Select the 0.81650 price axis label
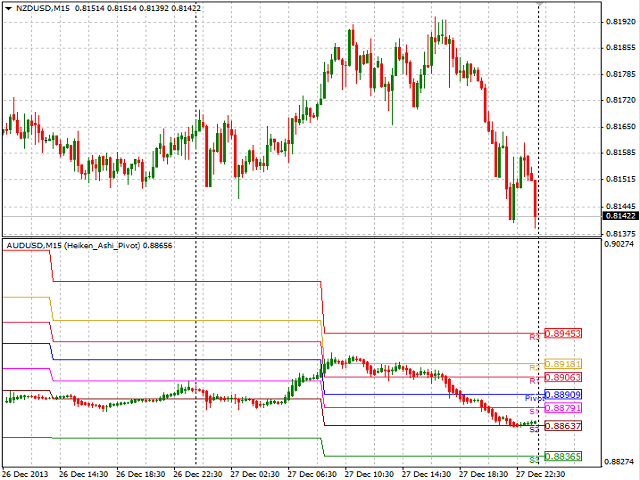Image resolution: width=640 pixels, height=480 pixels. pos(621,127)
